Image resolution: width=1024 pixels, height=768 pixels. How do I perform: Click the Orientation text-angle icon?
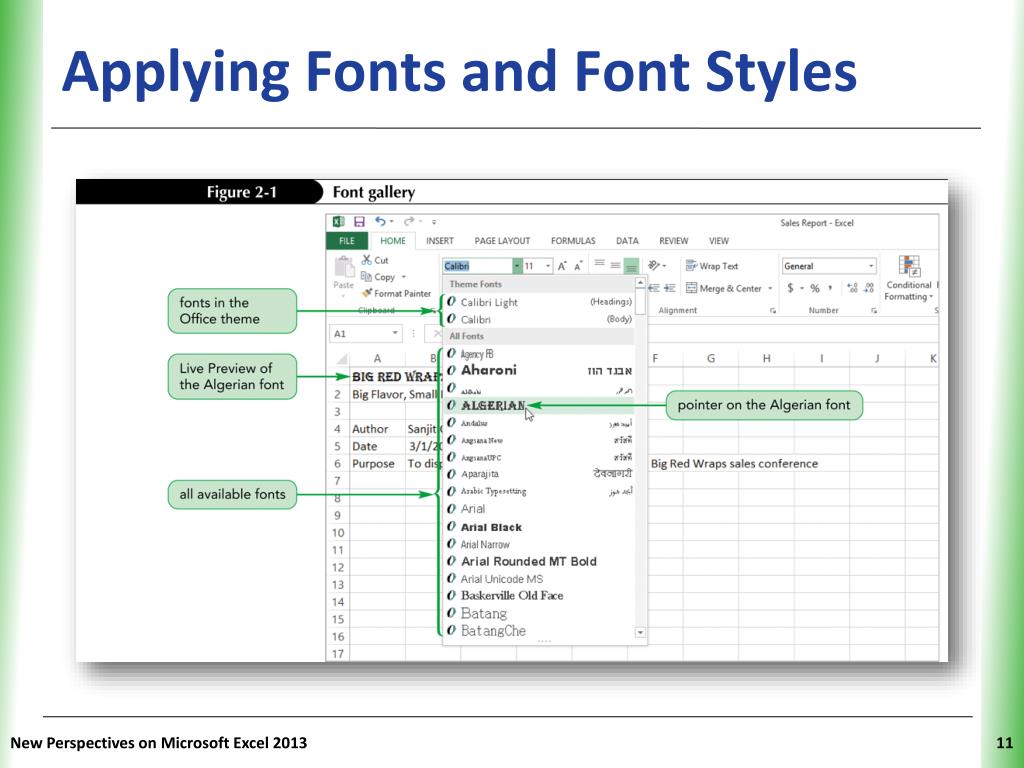pyautogui.click(x=654, y=266)
